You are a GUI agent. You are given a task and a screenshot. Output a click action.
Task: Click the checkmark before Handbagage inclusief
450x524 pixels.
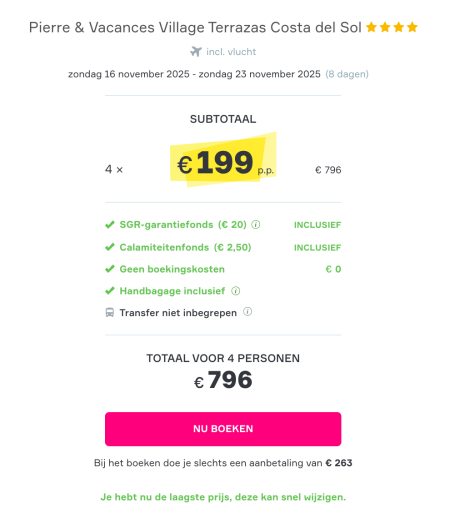[x=110, y=291]
